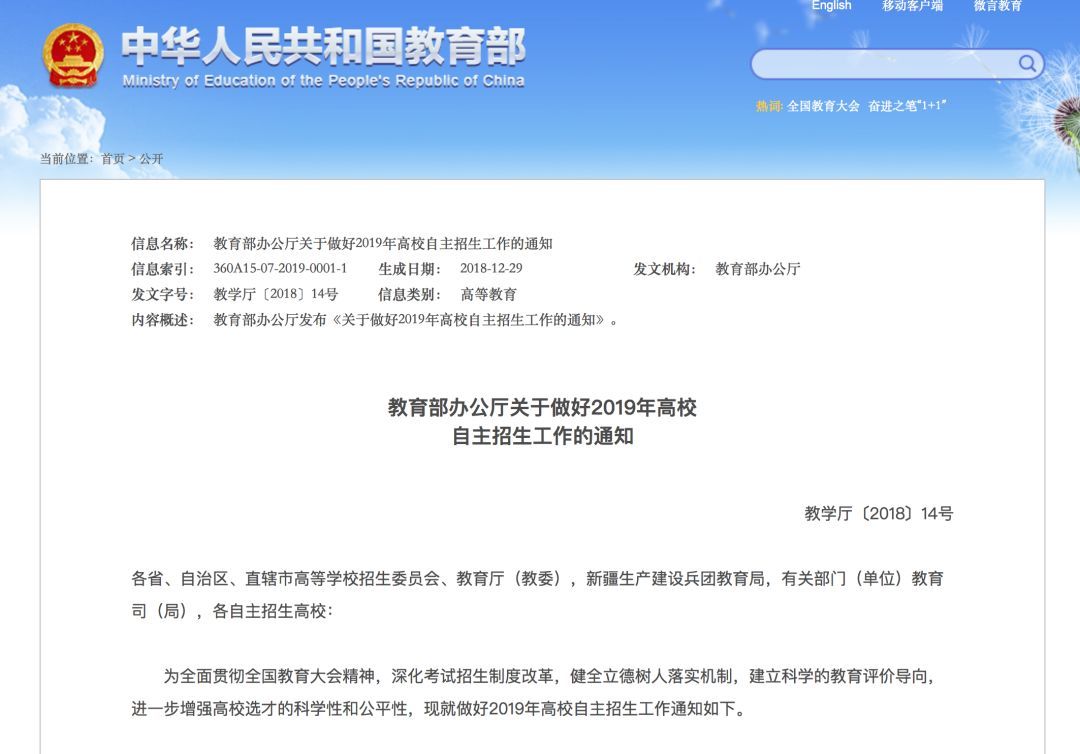Click the Ministry of Education English title
1080x754 pixels.
[324, 81]
